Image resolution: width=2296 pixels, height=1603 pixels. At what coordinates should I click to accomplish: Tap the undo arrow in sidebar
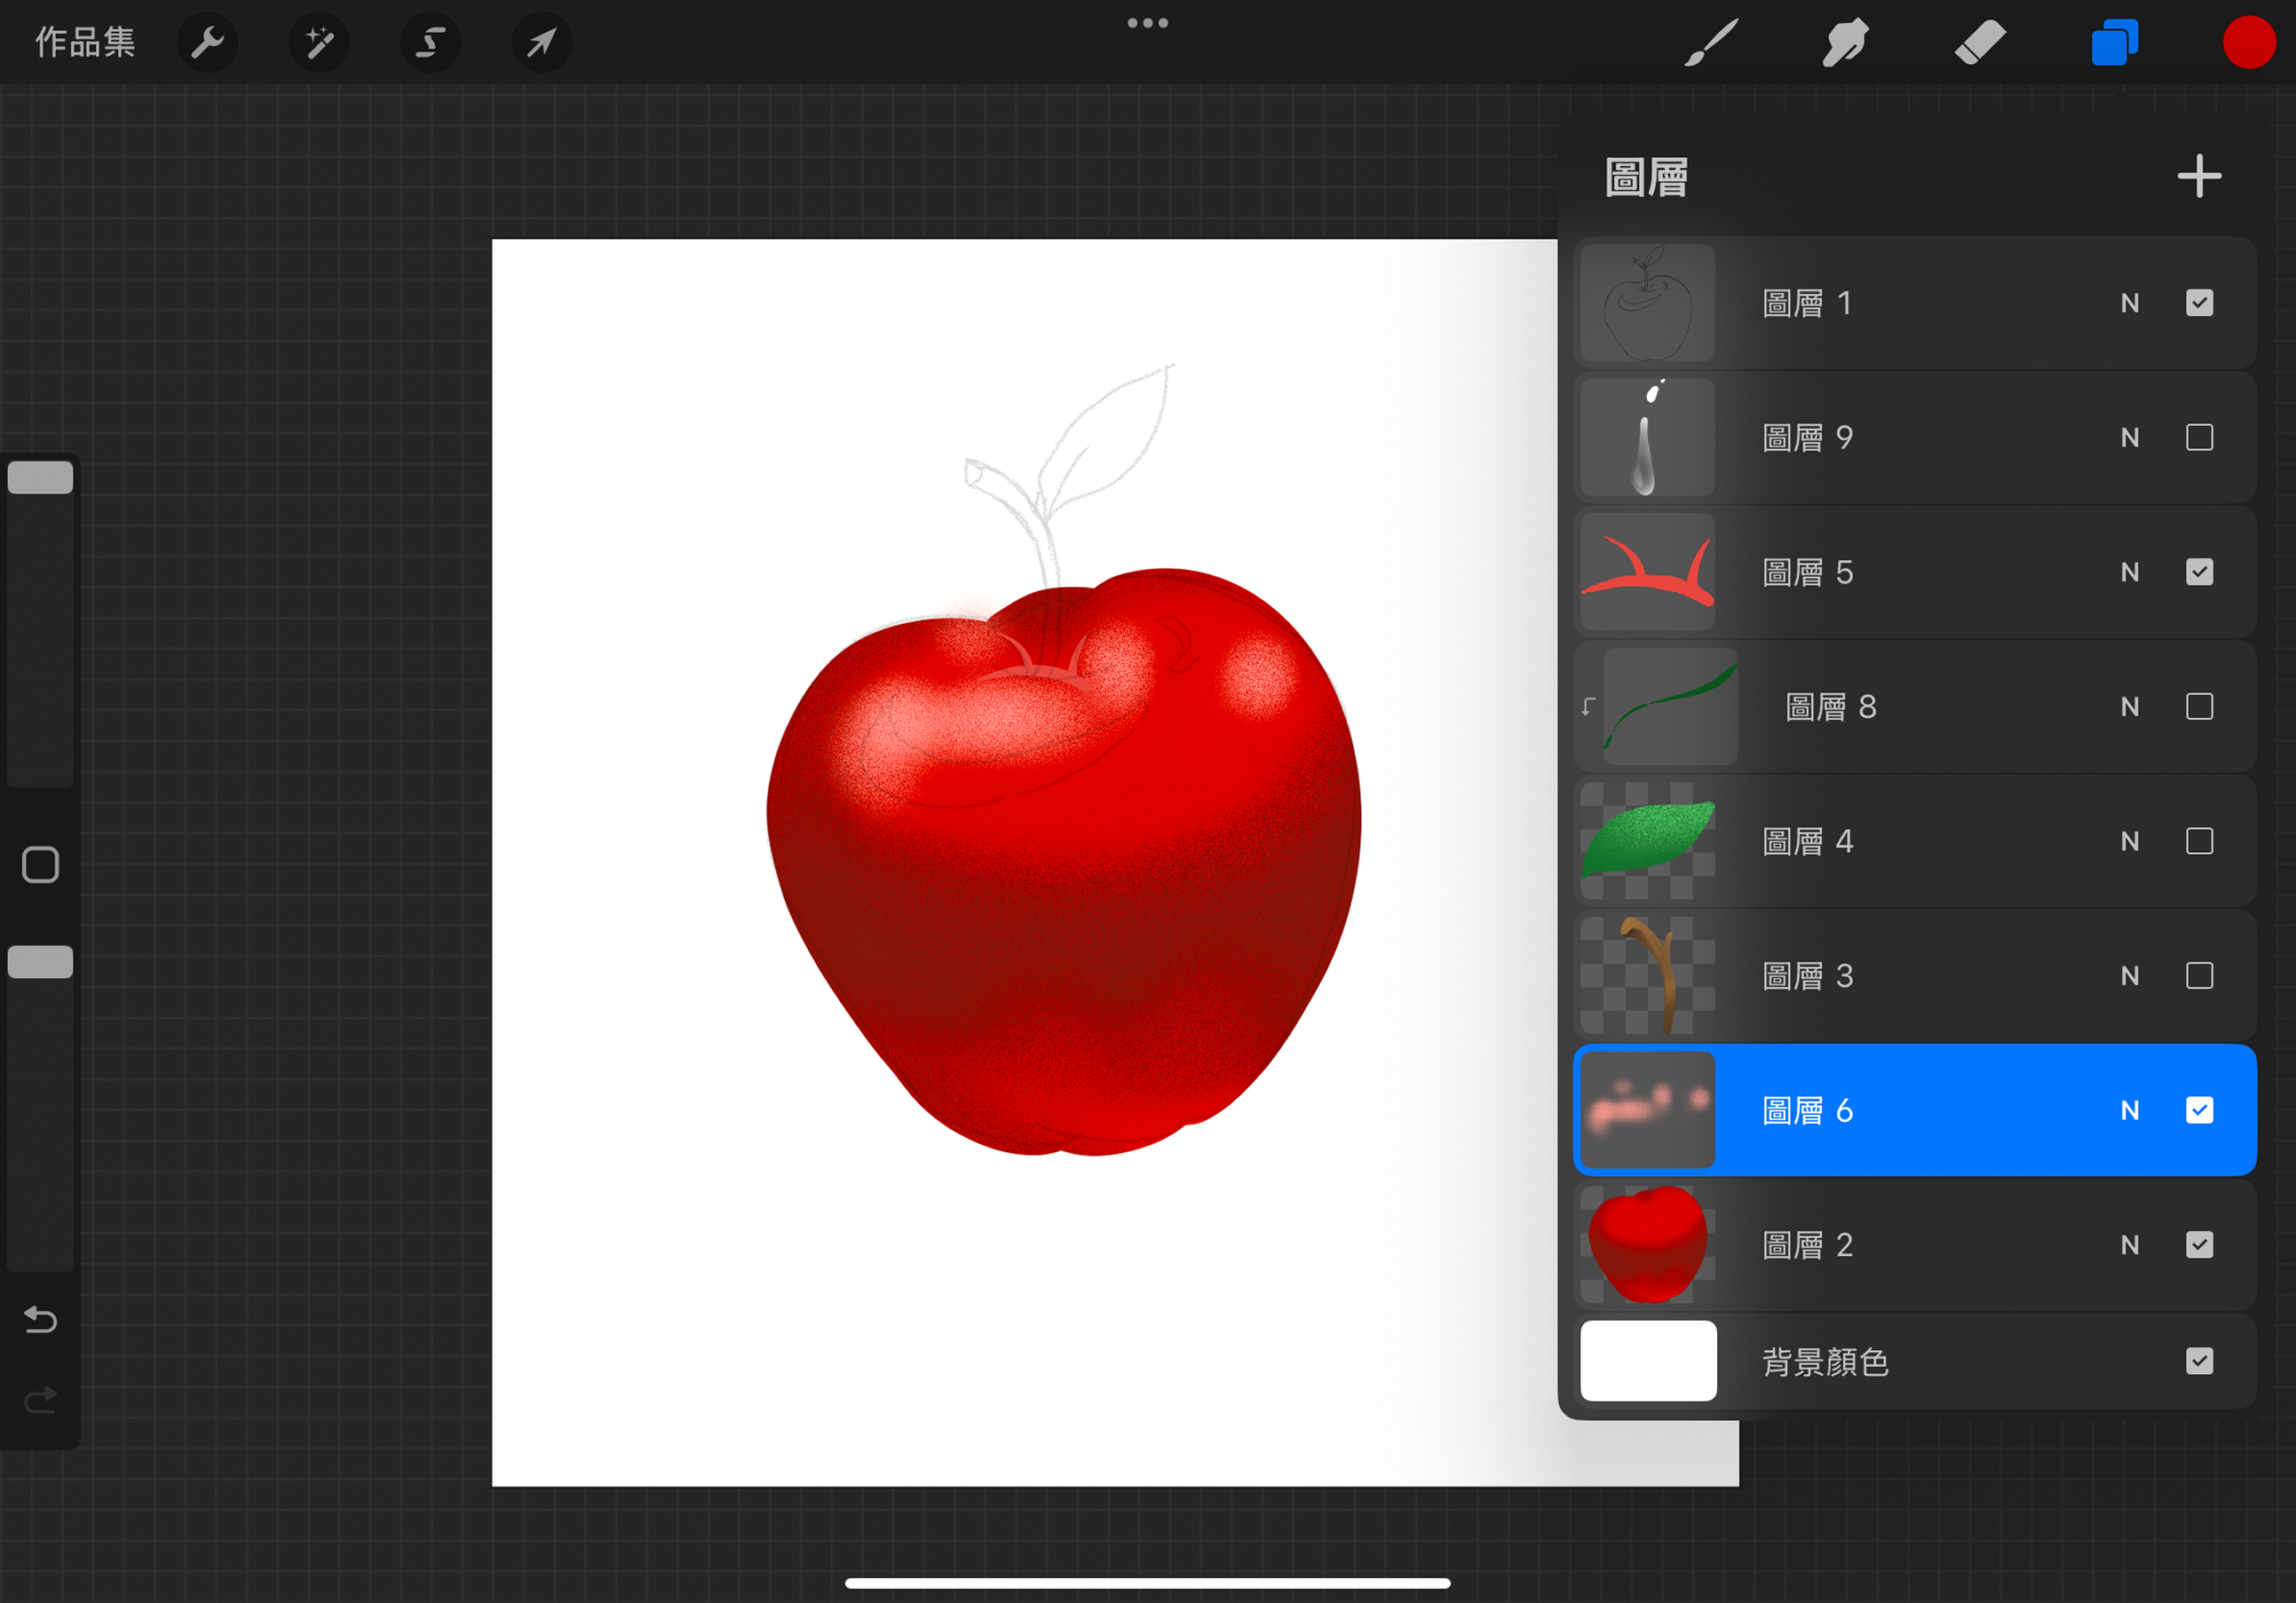click(x=40, y=1320)
